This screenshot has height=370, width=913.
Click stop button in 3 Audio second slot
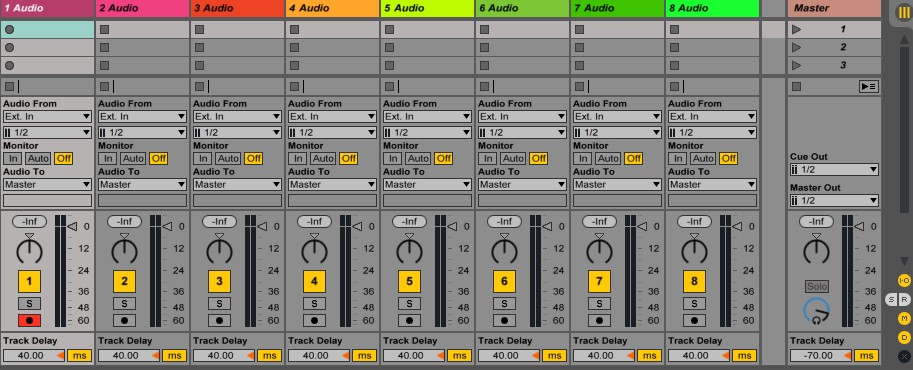(199, 47)
